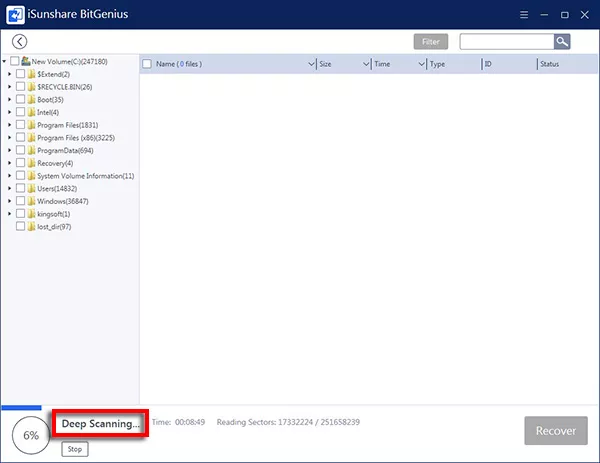Click the Recovery folder icon
The width and height of the screenshot is (600, 463).
click(x=32, y=163)
